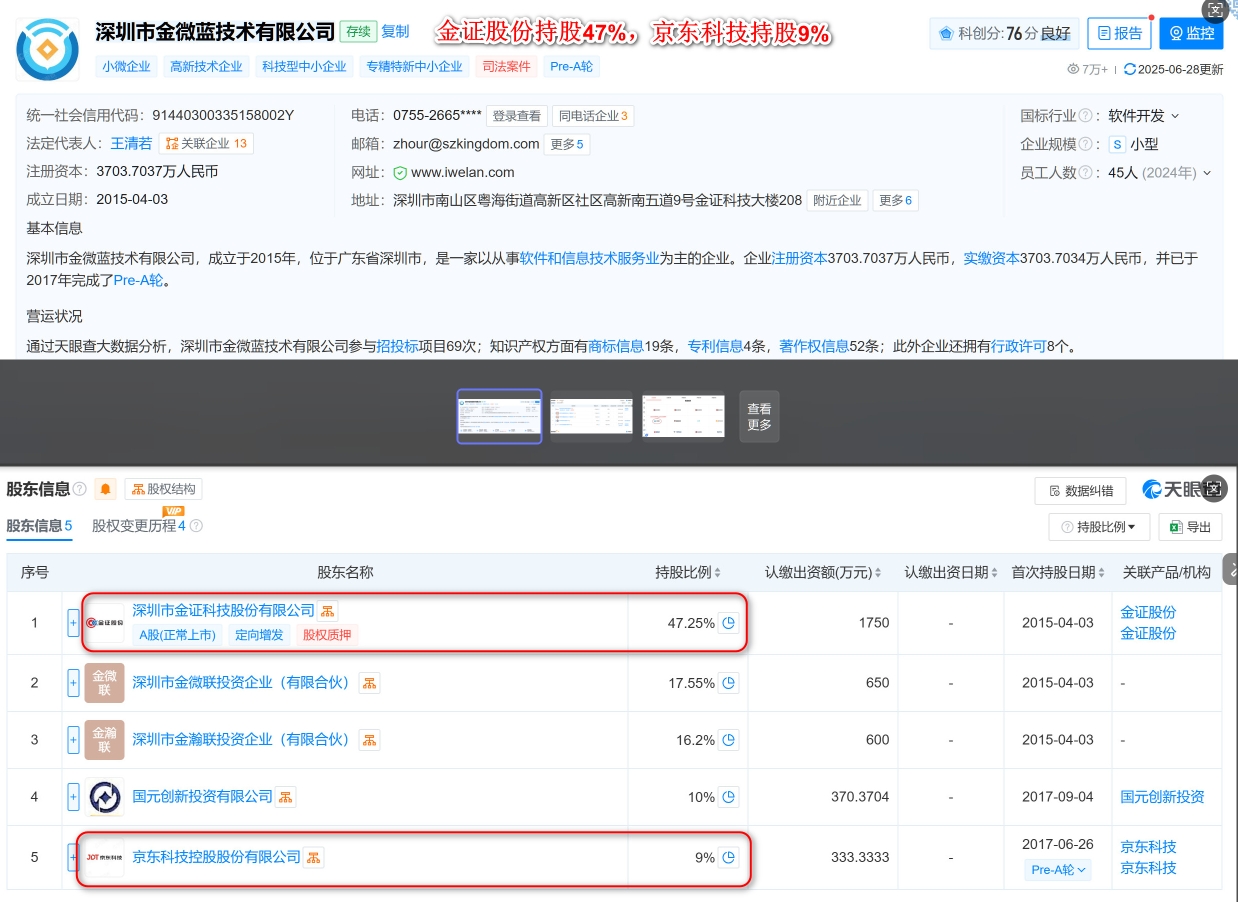
Task: Select the third screenshot thumbnail
Action: click(x=683, y=416)
